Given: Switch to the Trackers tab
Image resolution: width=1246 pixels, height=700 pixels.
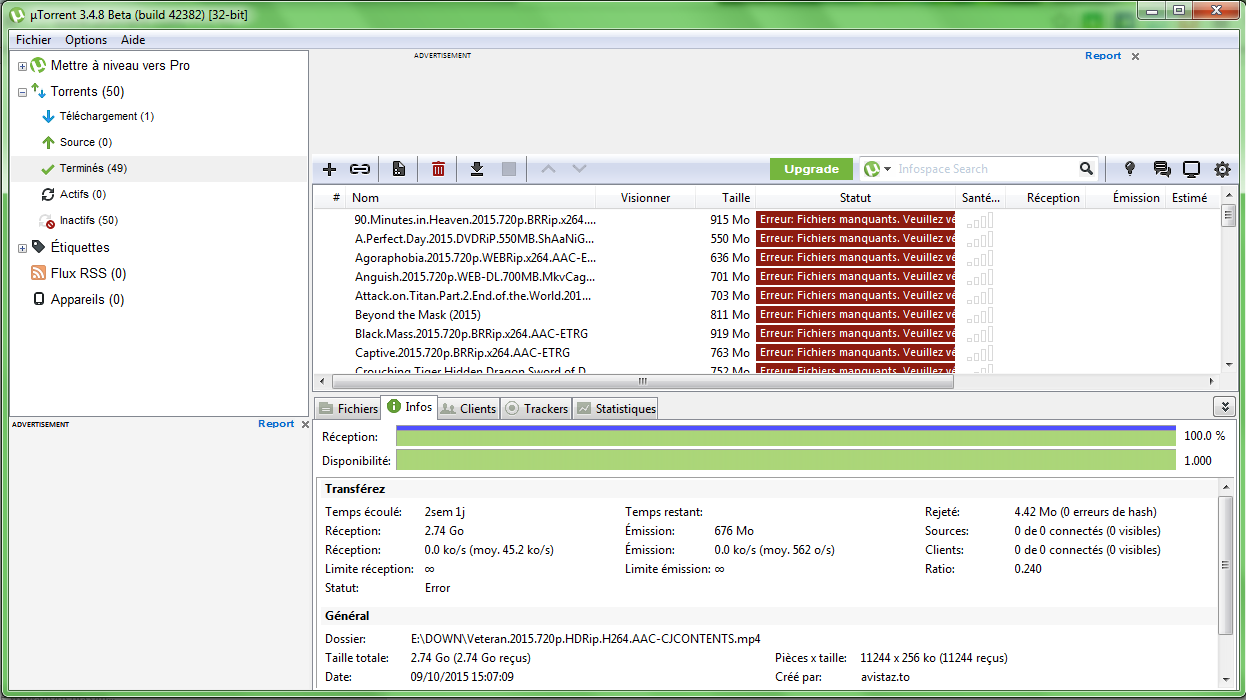Looking at the screenshot, I should click(535, 408).
